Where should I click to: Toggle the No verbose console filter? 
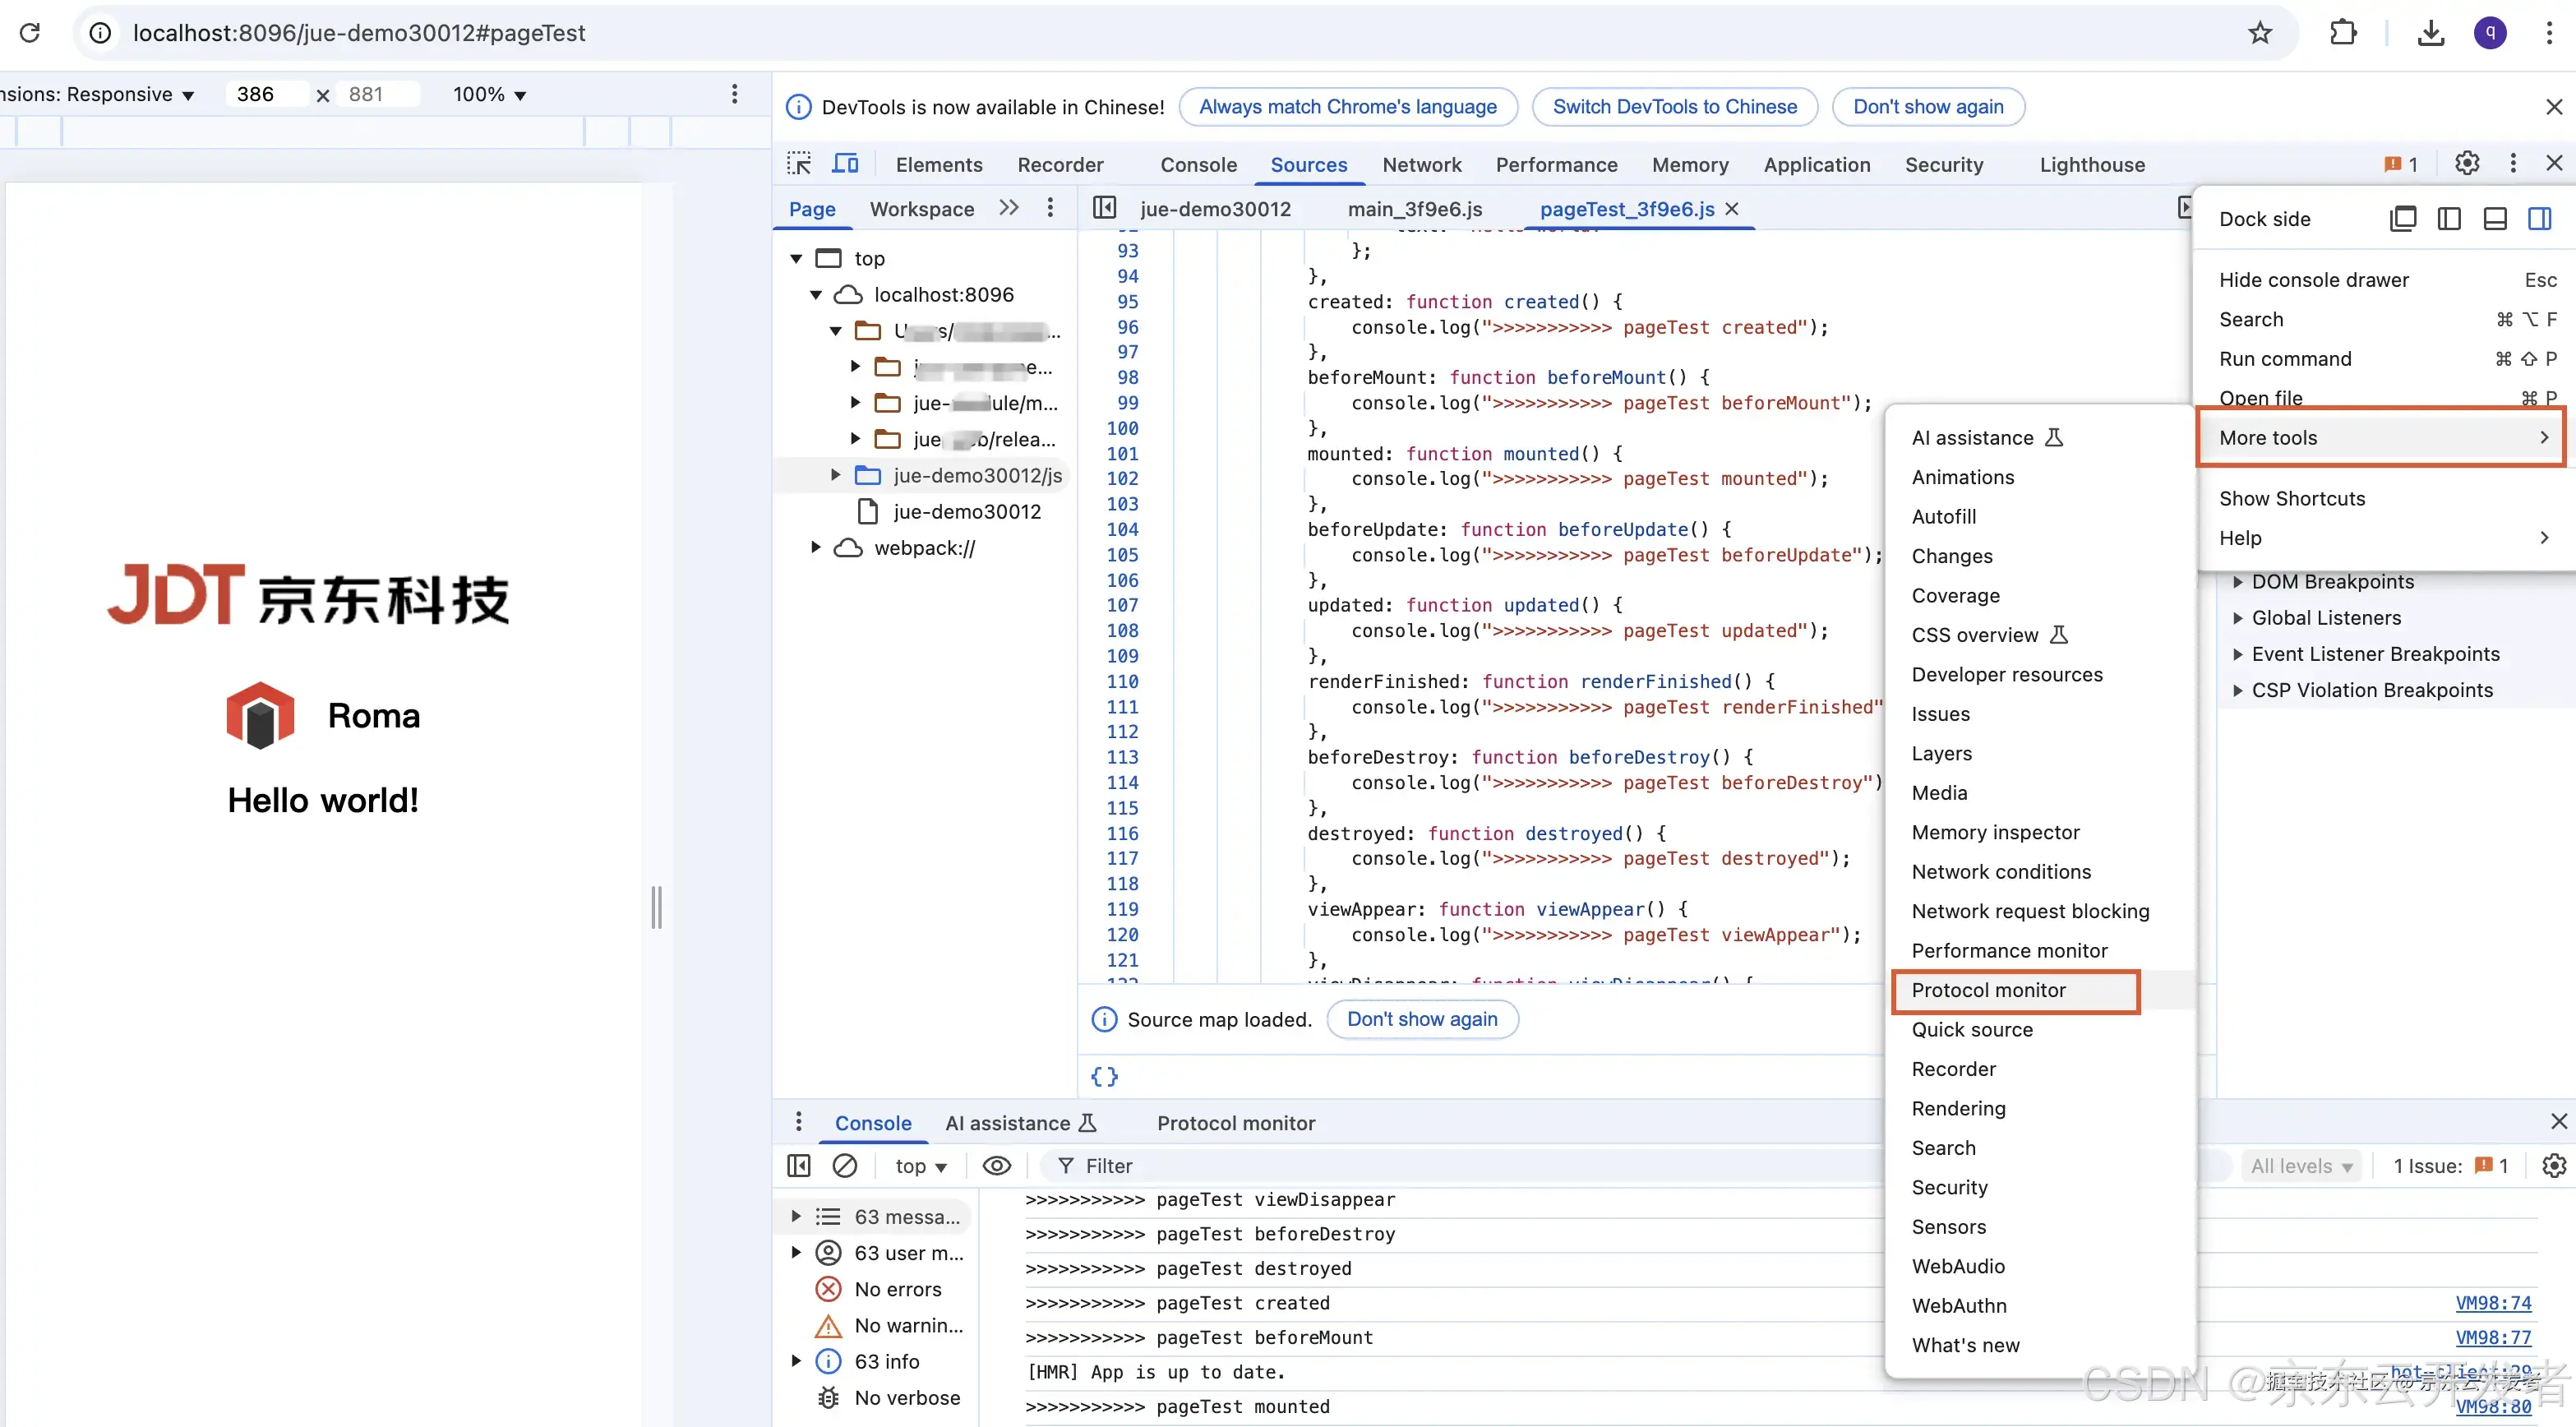[906, 1397]
